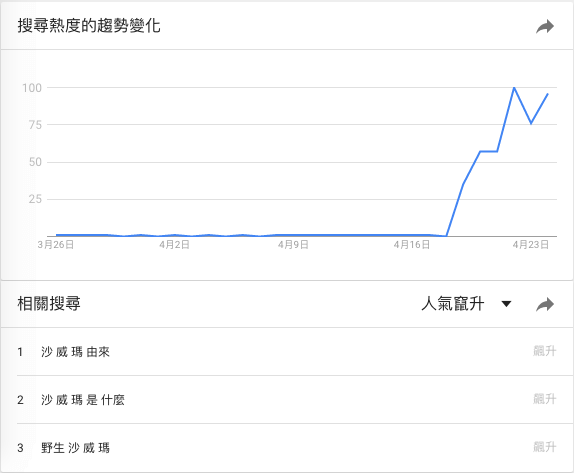Click 飆升 label of first query
Viewport: 574px width, 473px height.
tap(545, 351)
